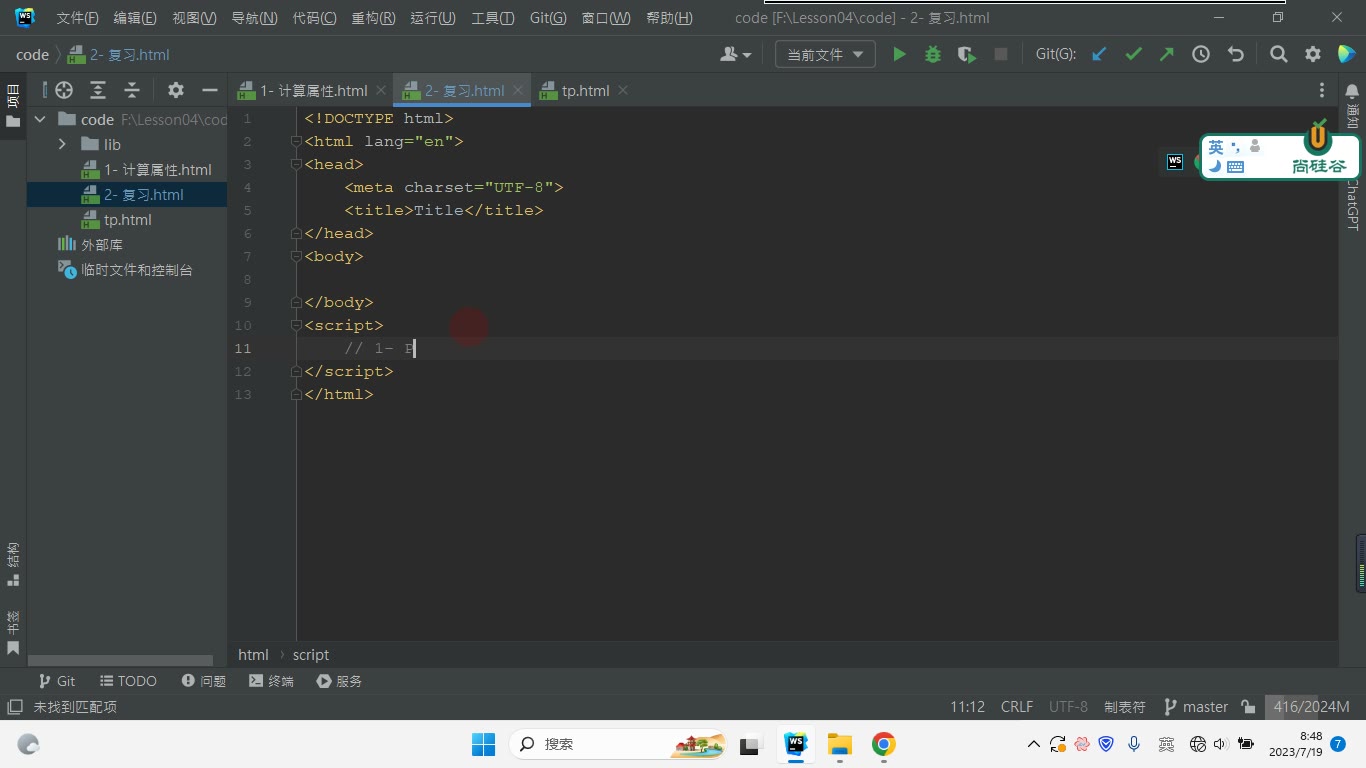Toggle read-only lock icon in status bar

(1248, 707)
